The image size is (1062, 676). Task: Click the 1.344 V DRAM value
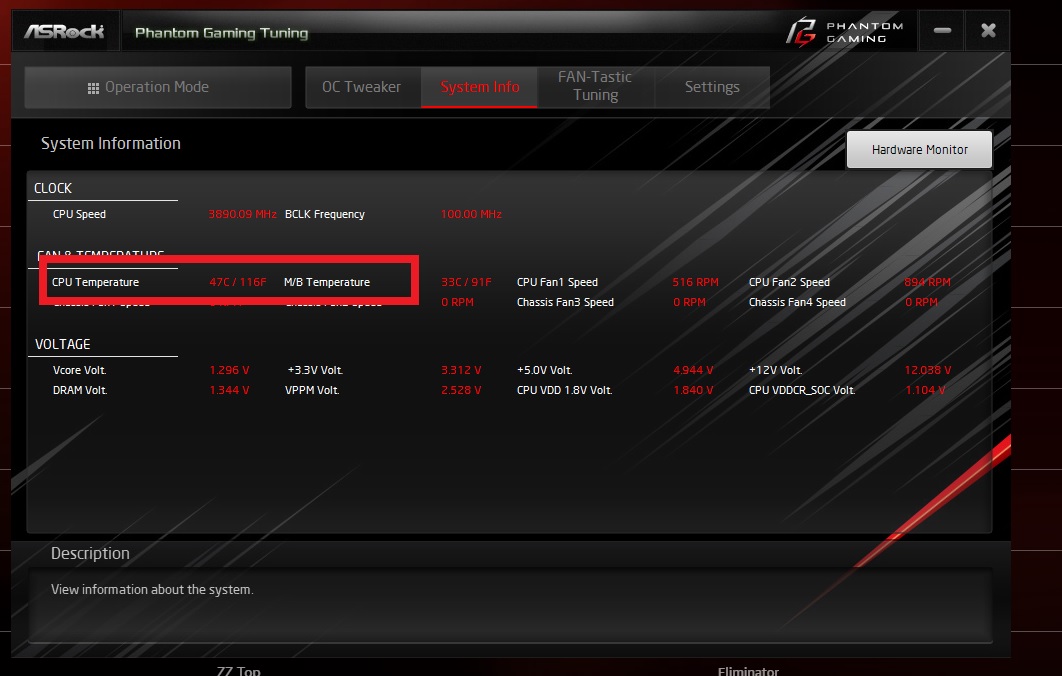tap(229, 390)
